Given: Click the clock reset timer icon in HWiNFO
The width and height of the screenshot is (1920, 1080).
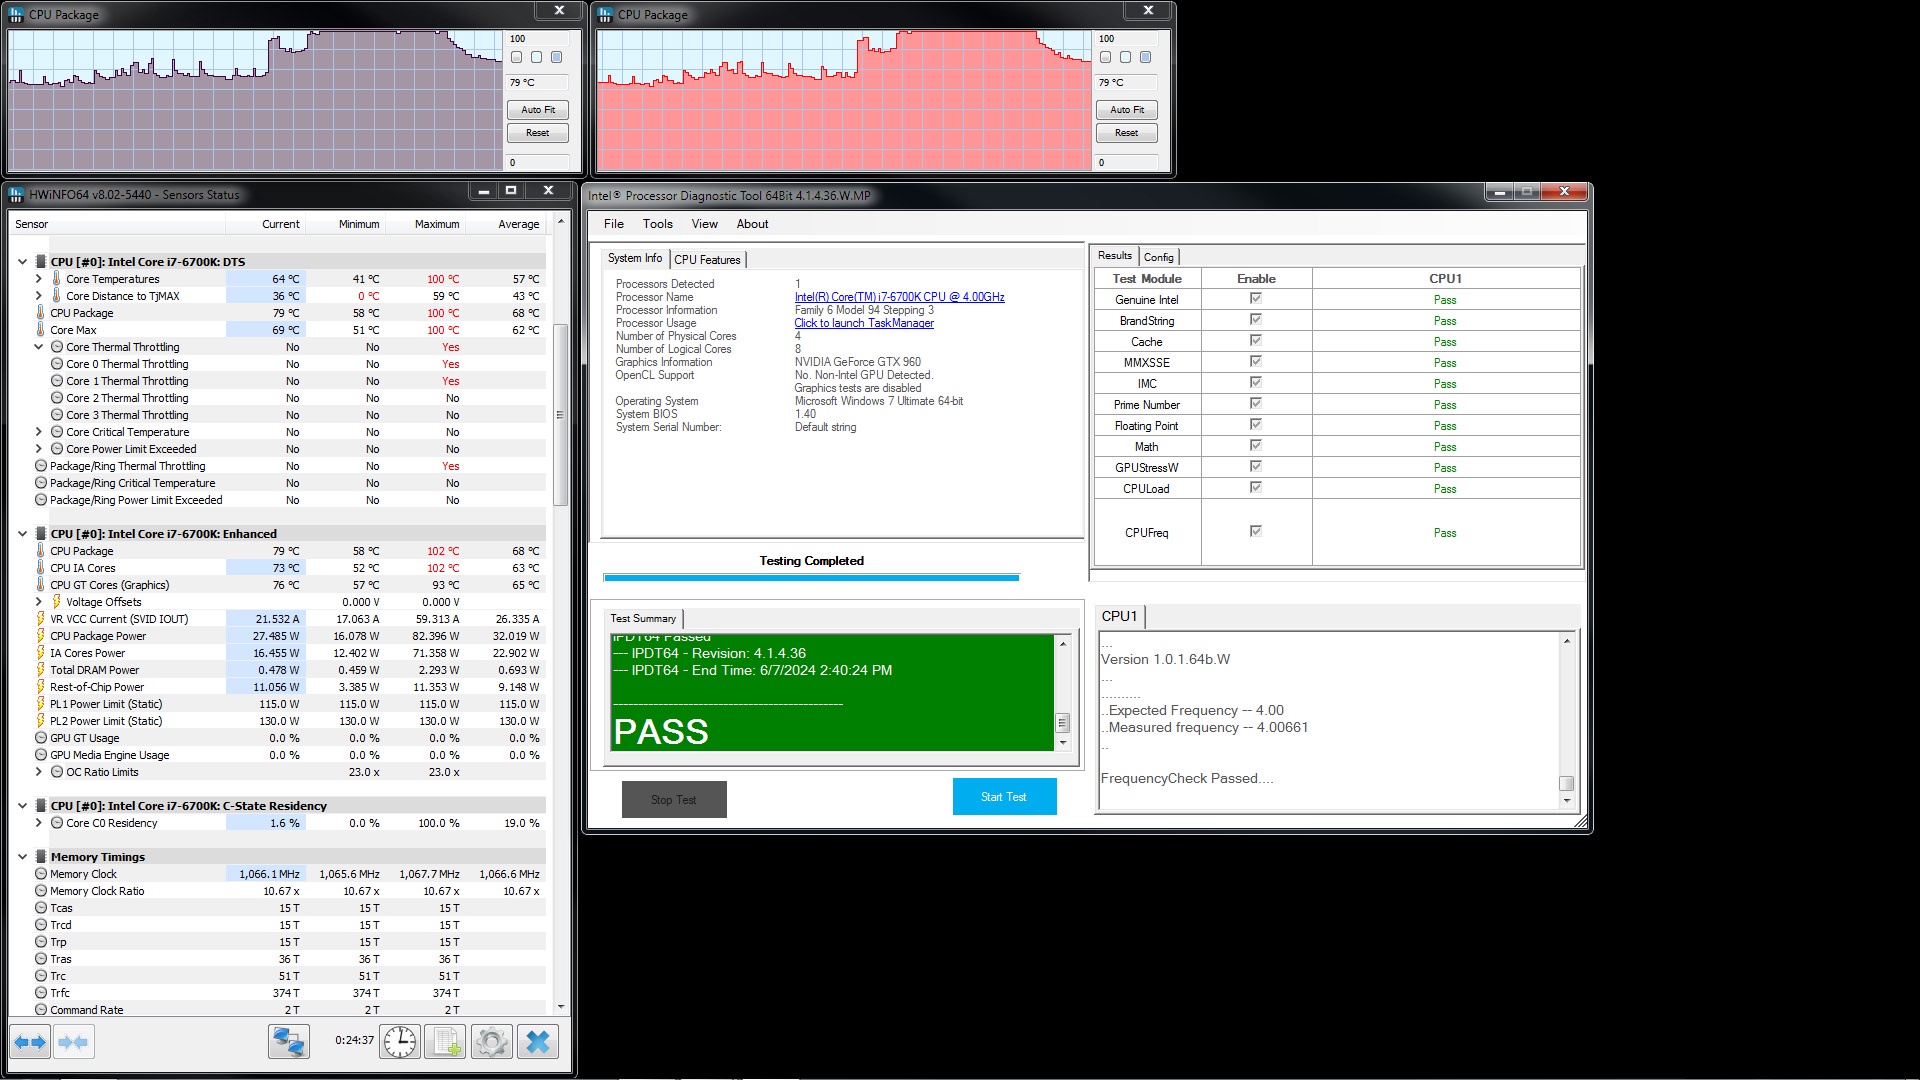Looking at the screenshot, I should click(x=400, y=1042).
